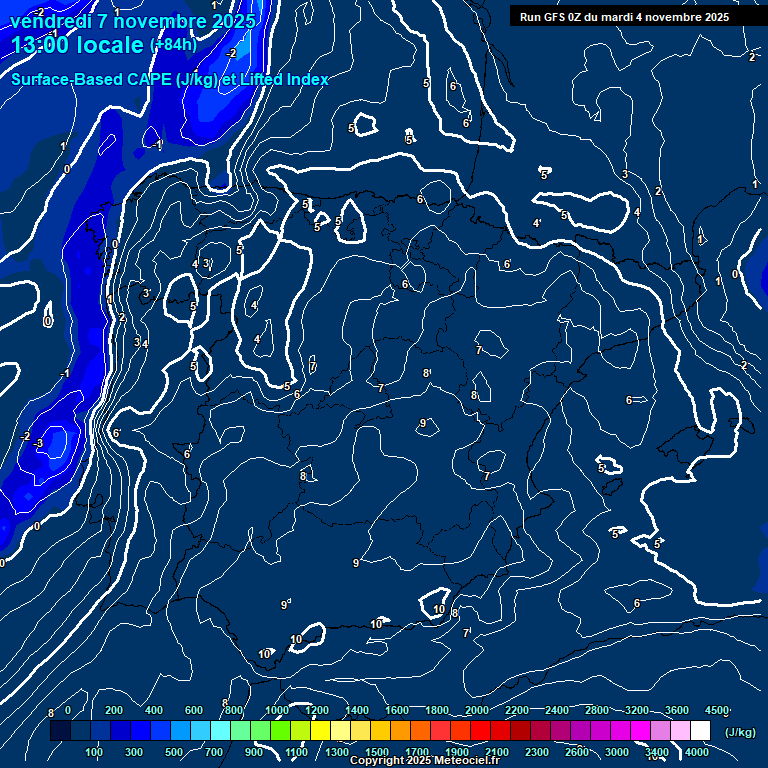Click the date text 'vendredi 7 novembre 2025'
The height and width of the screenshot is (768, 768).
click(133, 21)
